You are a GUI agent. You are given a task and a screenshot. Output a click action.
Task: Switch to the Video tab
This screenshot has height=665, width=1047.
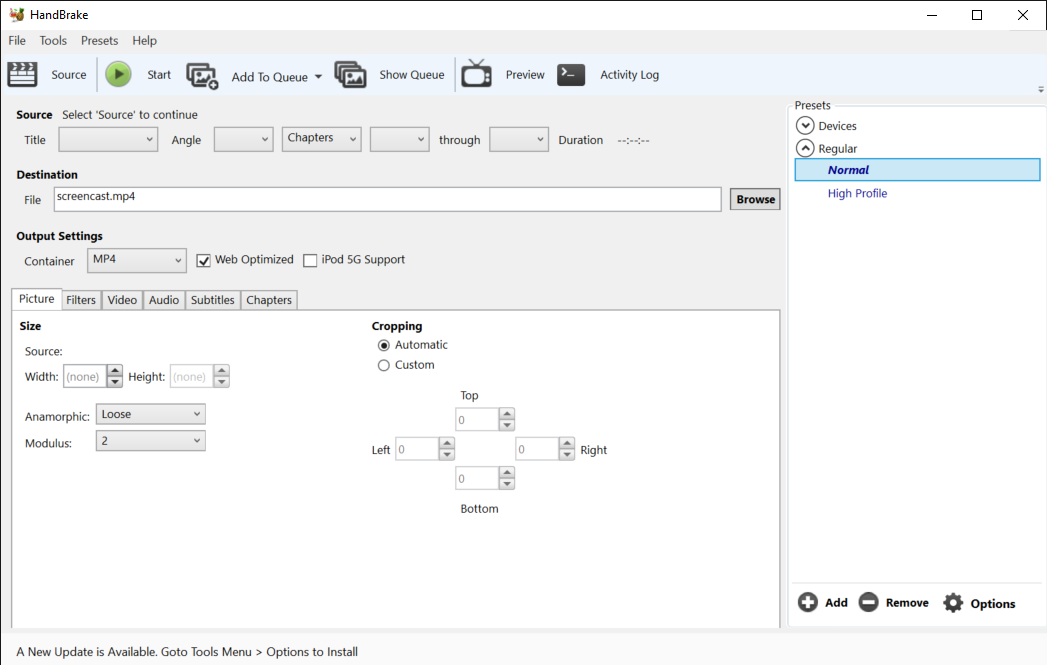(x=122, y=300)
